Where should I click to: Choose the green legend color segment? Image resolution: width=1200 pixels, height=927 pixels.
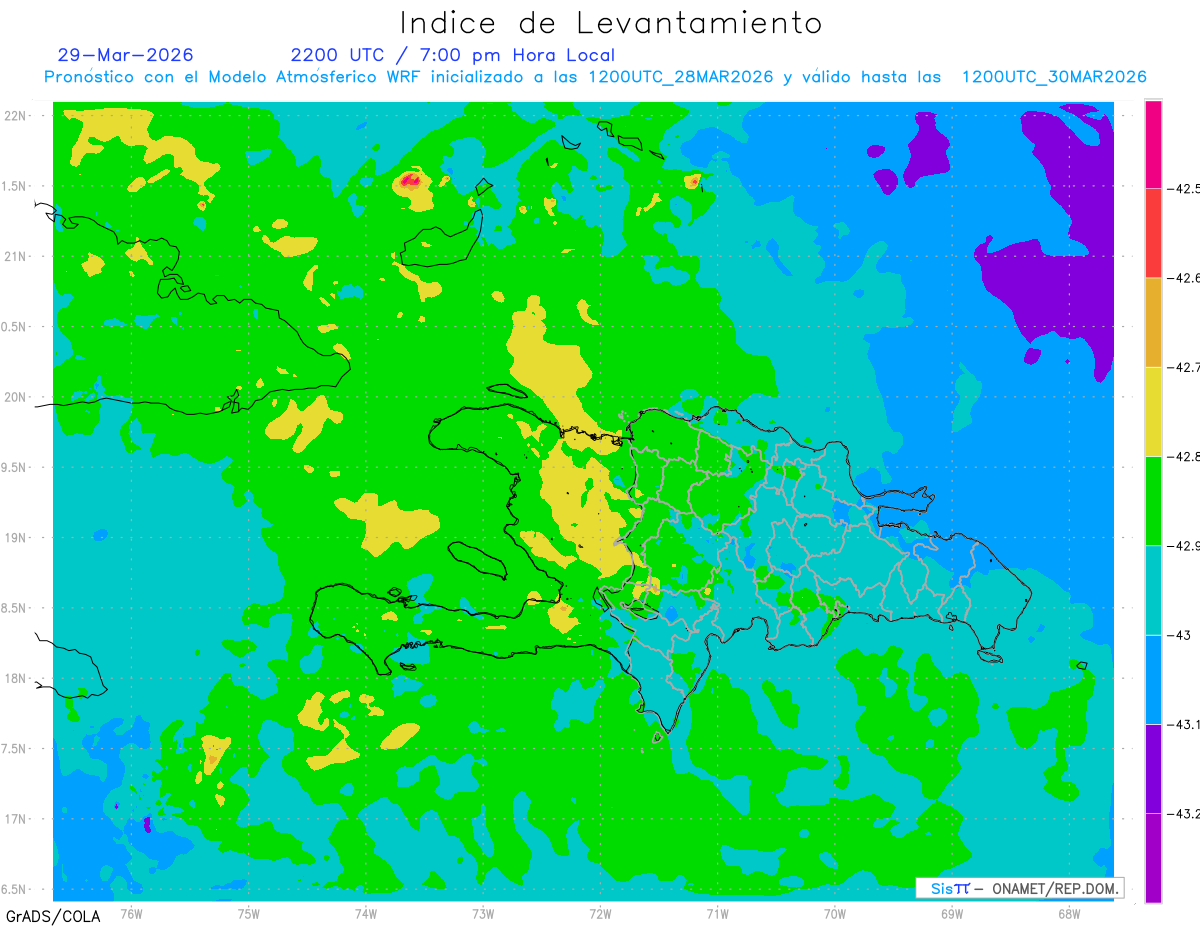click(1153, 500)
